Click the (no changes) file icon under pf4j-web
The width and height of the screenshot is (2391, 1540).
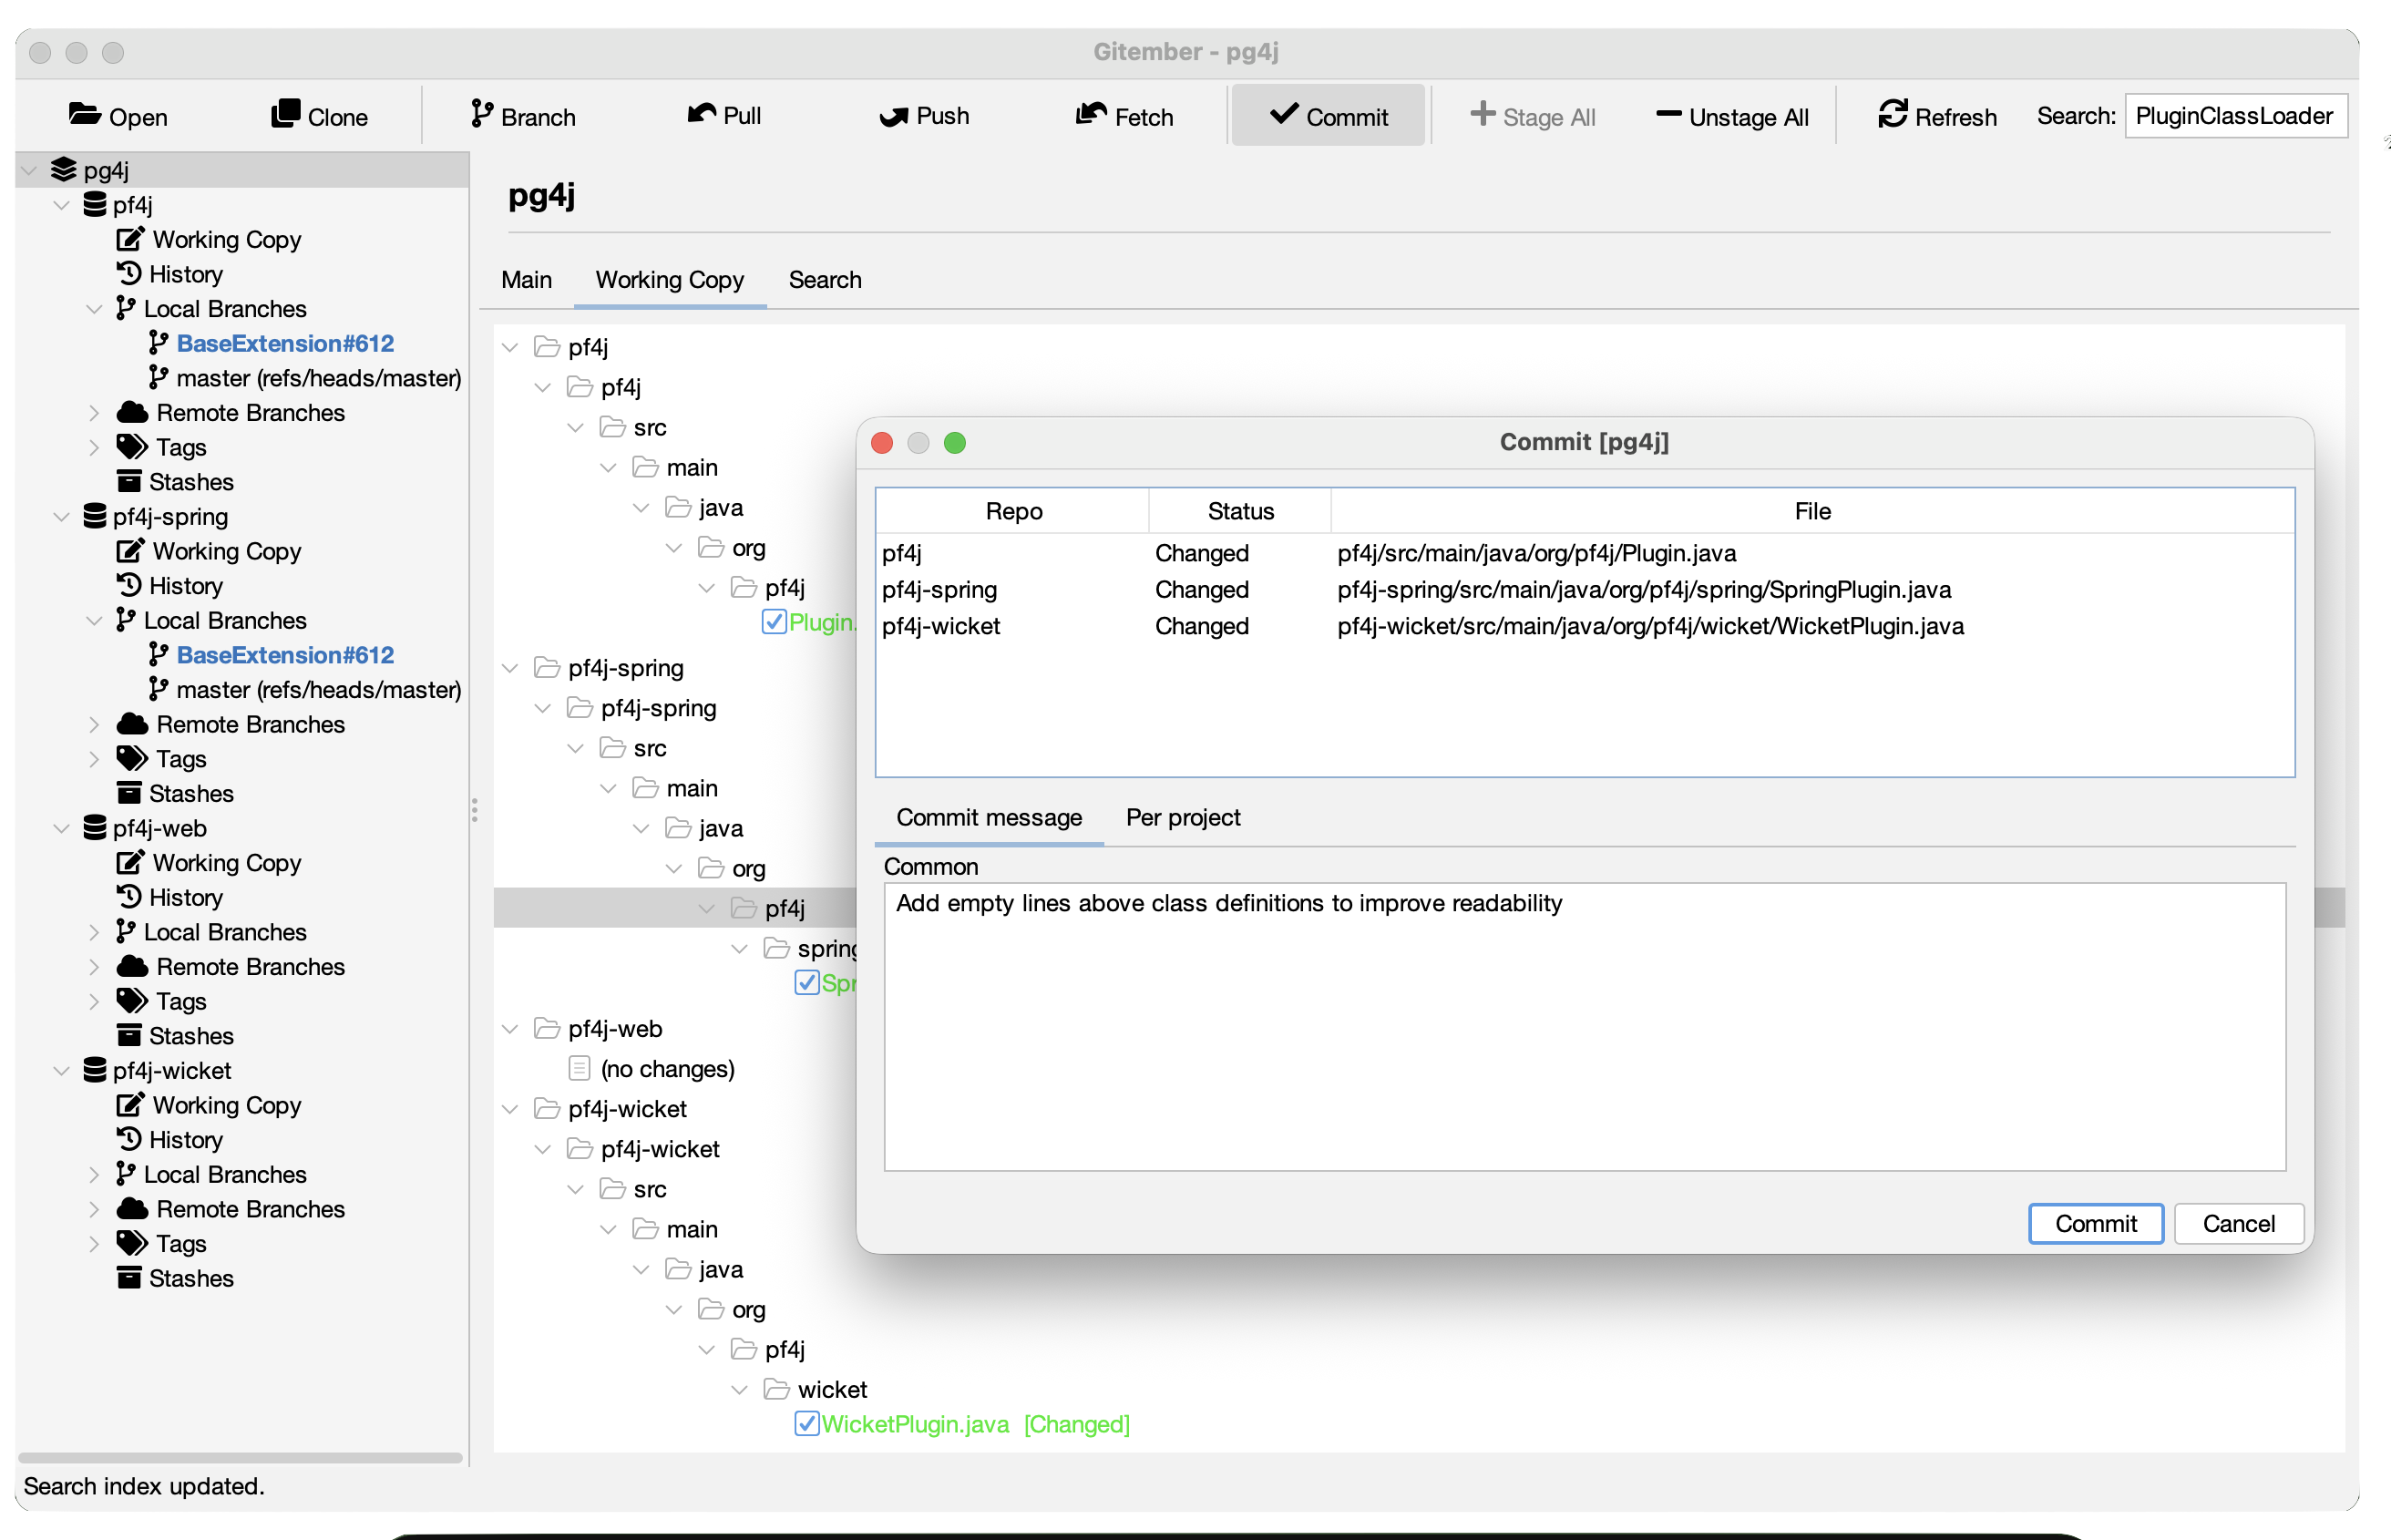click(579, 1069)
